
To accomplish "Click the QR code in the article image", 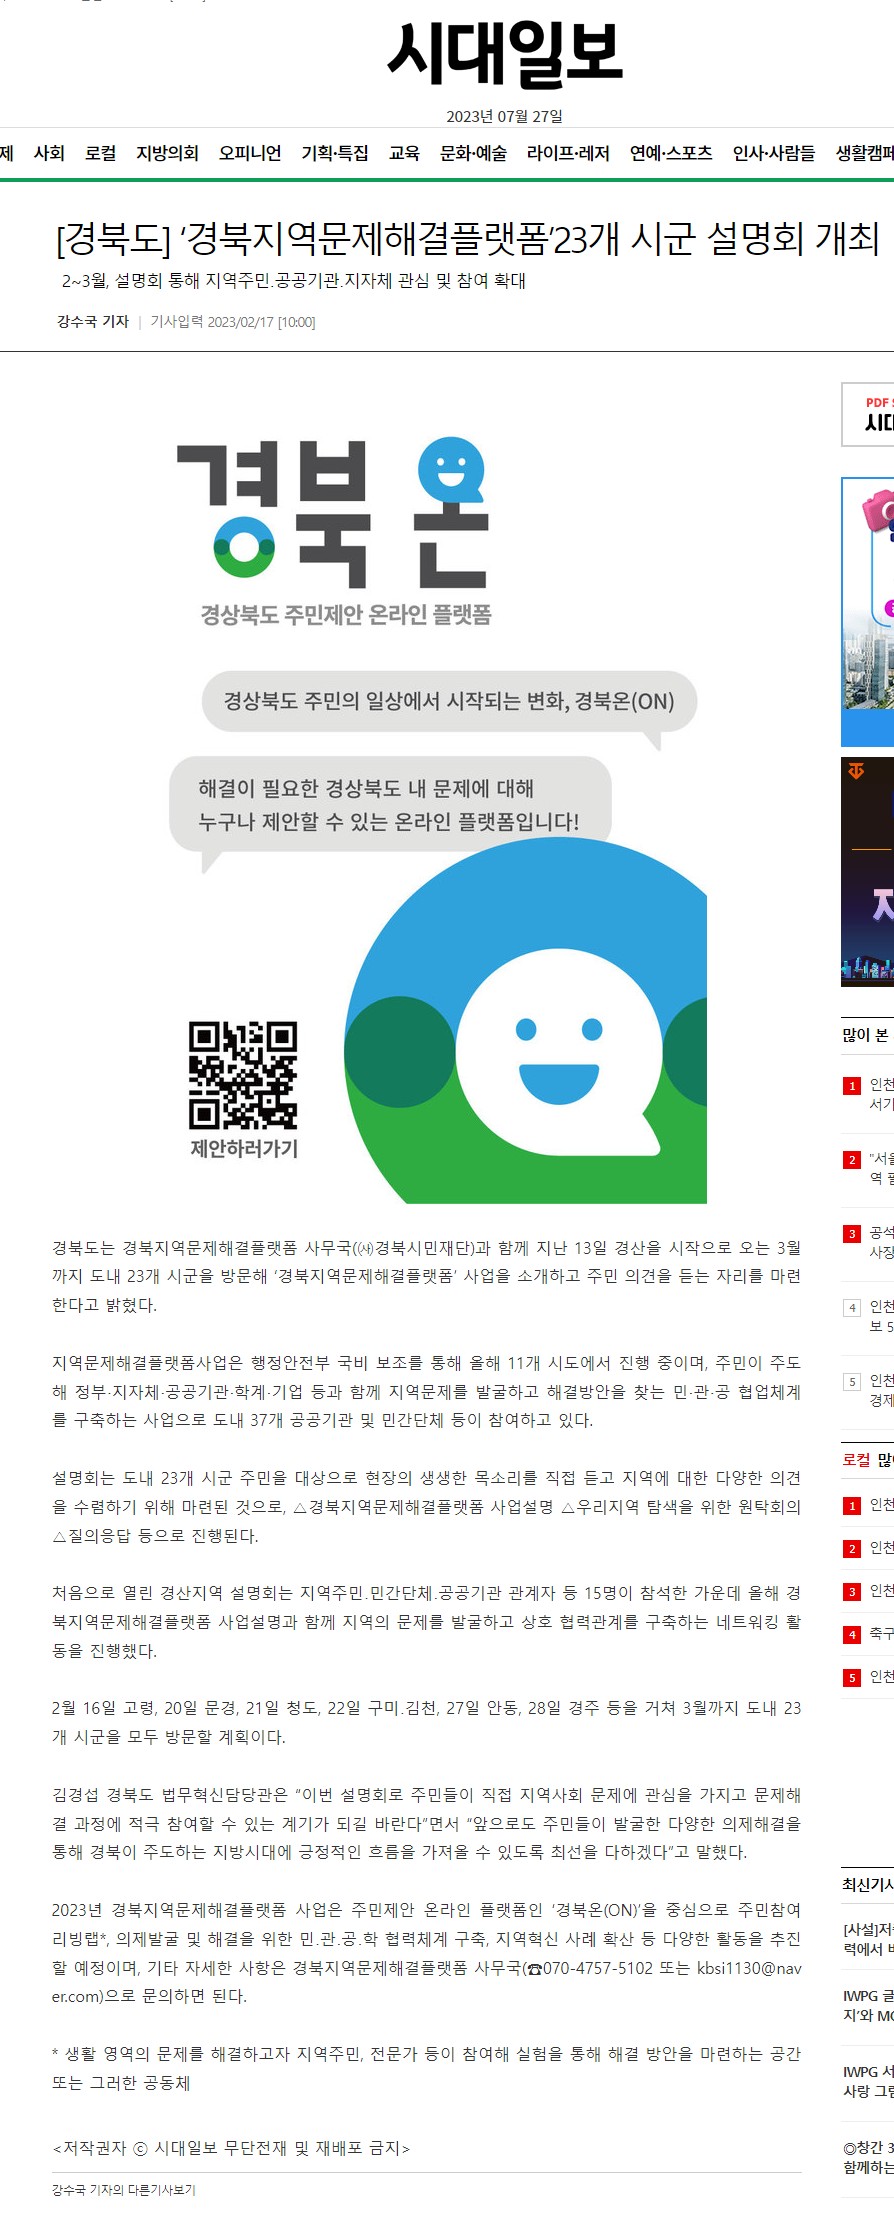I will [x=243, y=1075].
